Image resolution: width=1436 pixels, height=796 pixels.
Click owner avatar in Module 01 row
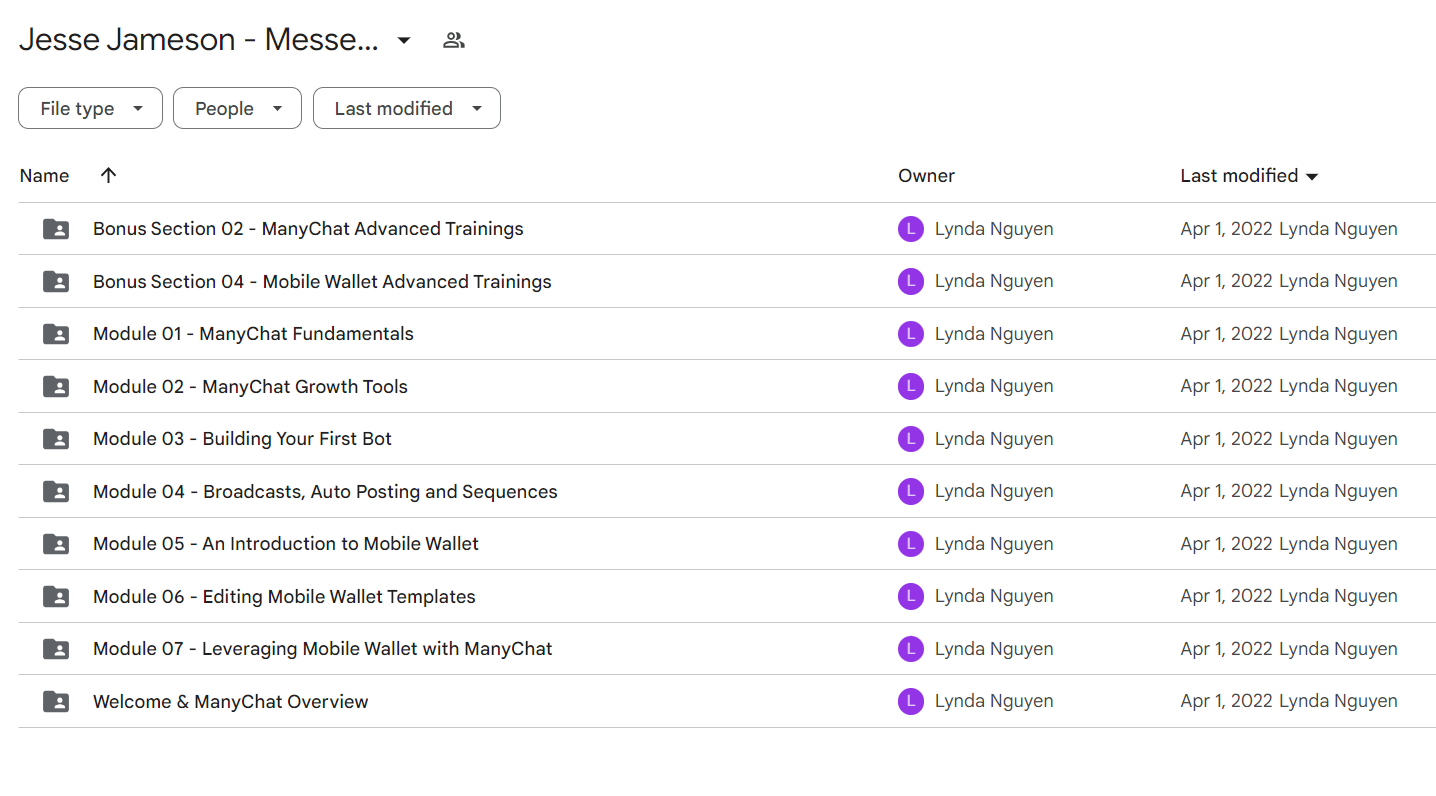pyautogui.click(x=911, y=334)
